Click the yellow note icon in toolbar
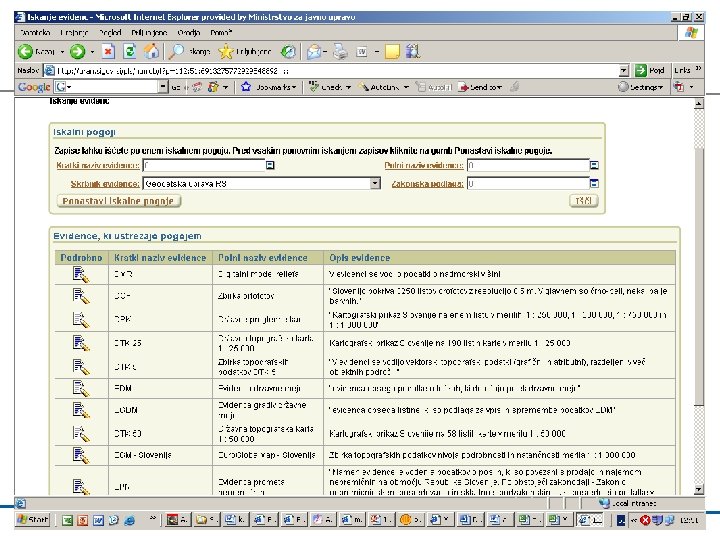 tap(392, 51)
